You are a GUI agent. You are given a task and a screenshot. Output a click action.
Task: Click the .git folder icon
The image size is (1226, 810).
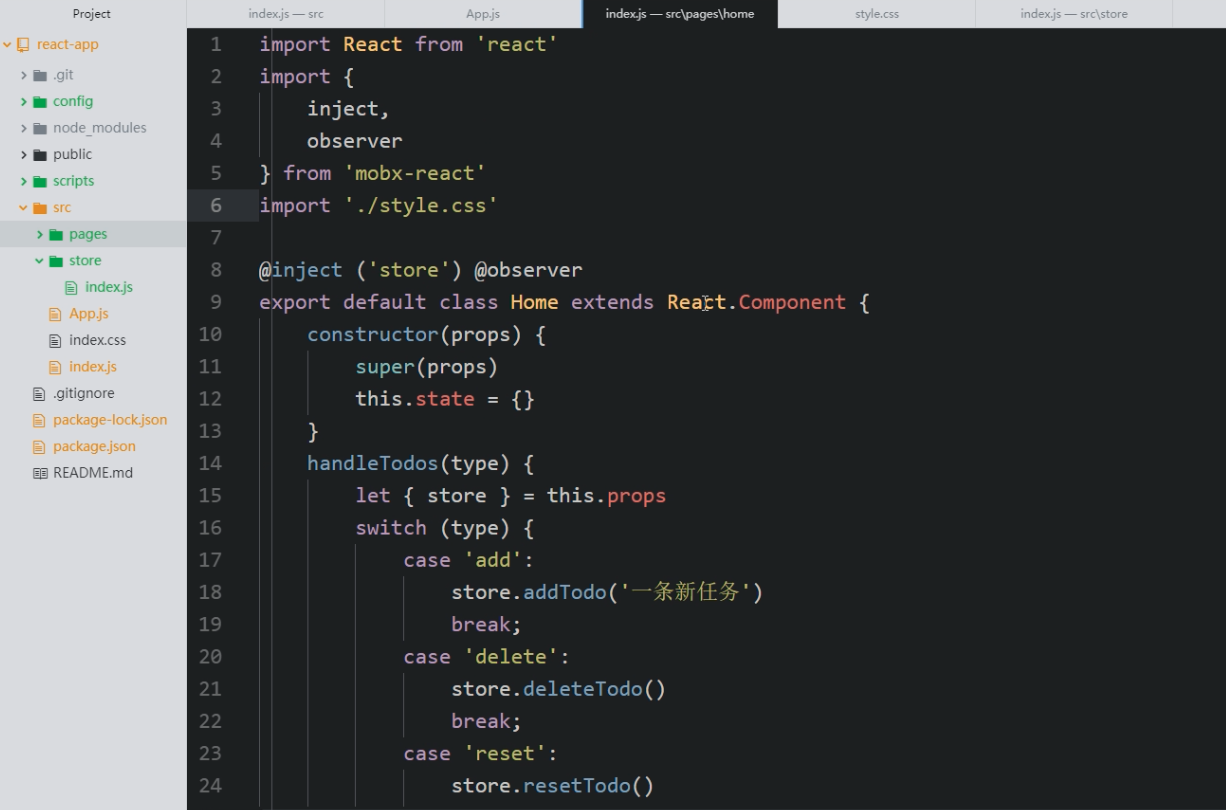[x=40, y=75]
